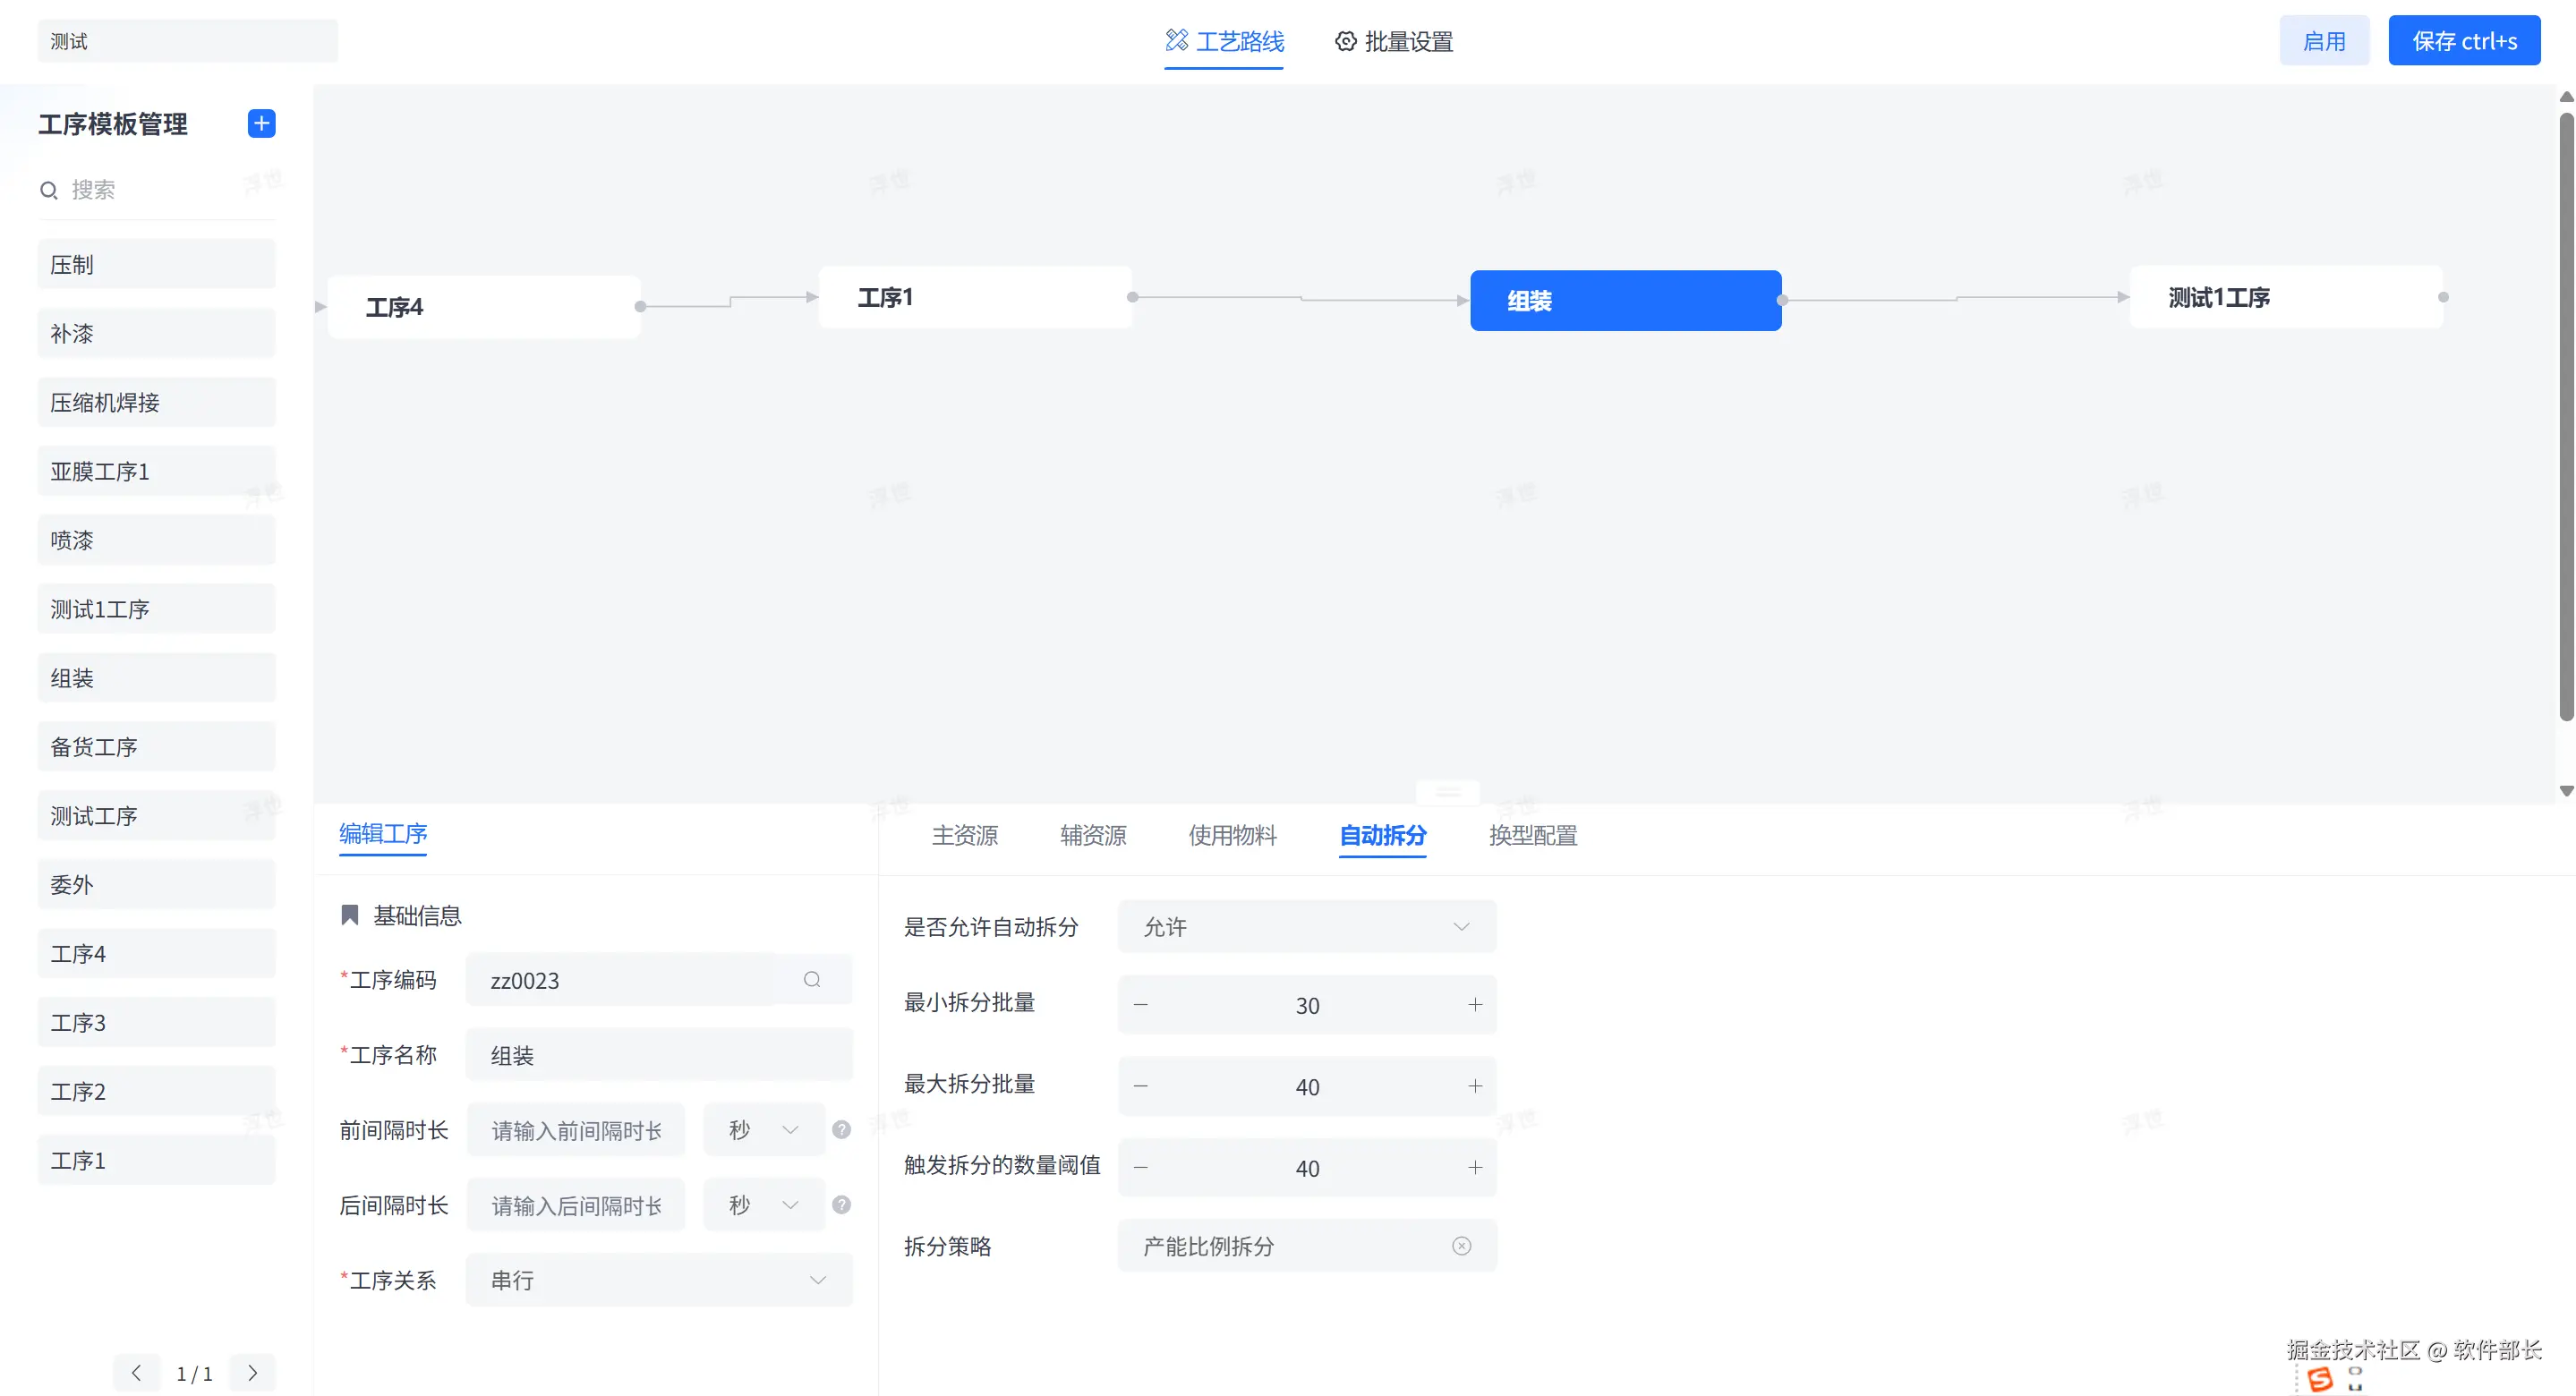This screenshot has height=1396, width=2576.
Task: Decrease 最大拆分批量 with the minus icon
Action: click(x=1141, y=1086)
